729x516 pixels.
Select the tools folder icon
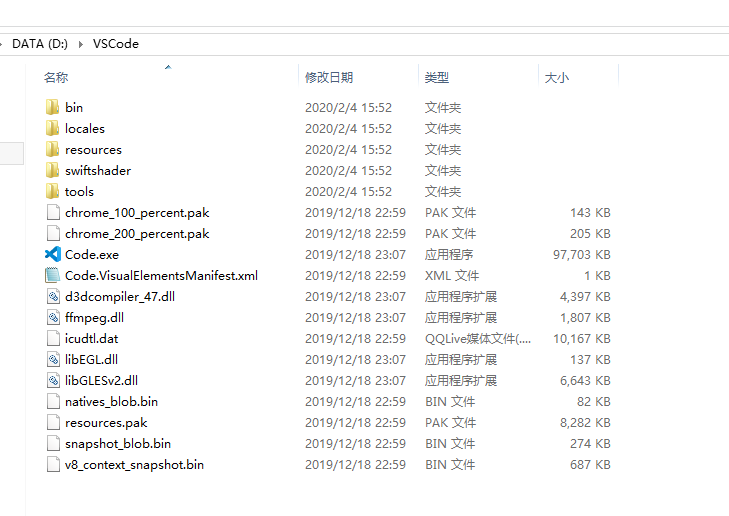[x=53, y=191]
